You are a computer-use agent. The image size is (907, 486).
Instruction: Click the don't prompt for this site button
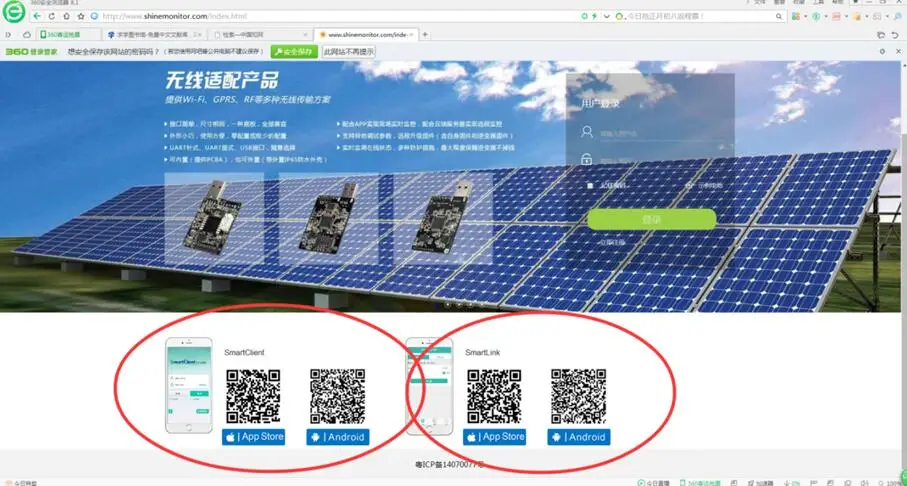349,51
